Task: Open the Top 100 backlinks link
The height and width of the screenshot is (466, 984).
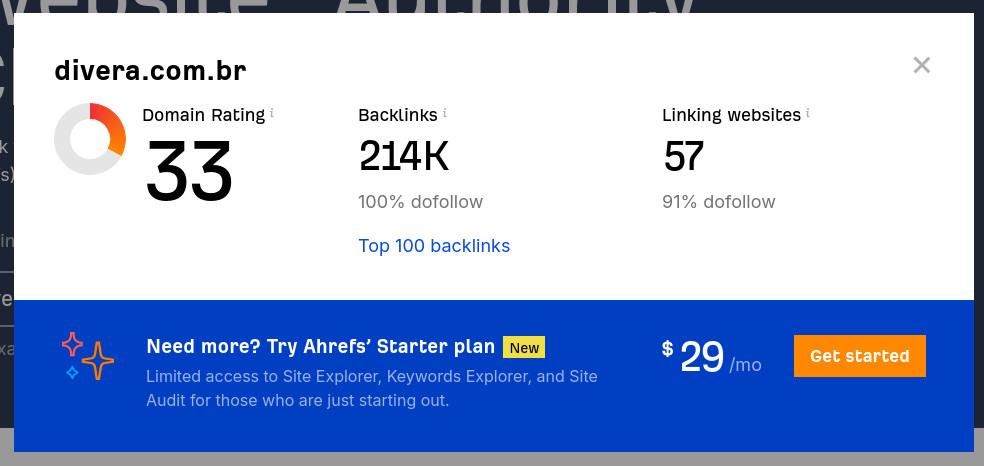Action: tap(434, 246)
